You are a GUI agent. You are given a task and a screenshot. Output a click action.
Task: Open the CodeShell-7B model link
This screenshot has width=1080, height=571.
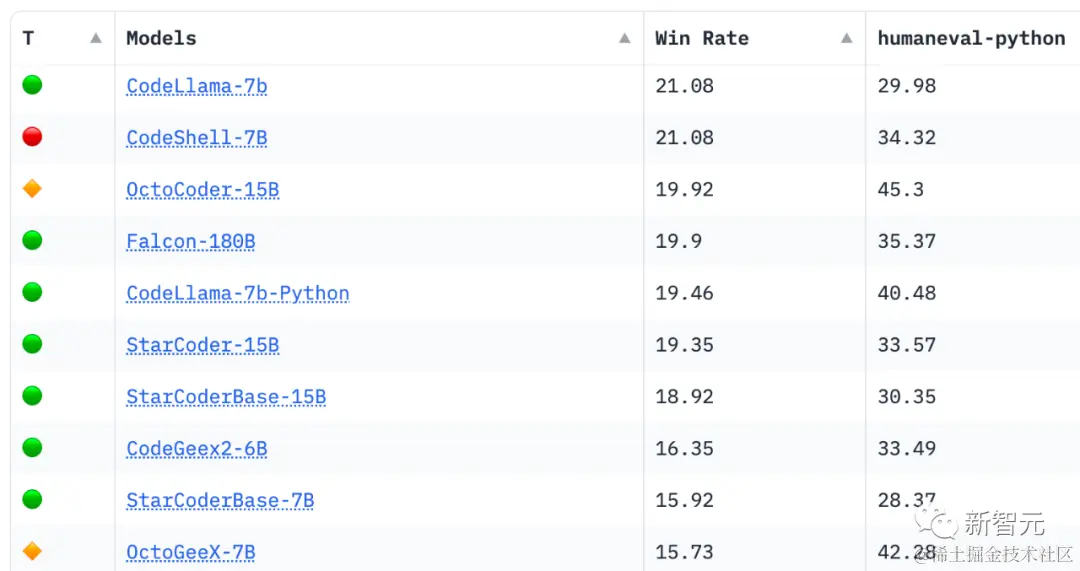coord(196,138)
